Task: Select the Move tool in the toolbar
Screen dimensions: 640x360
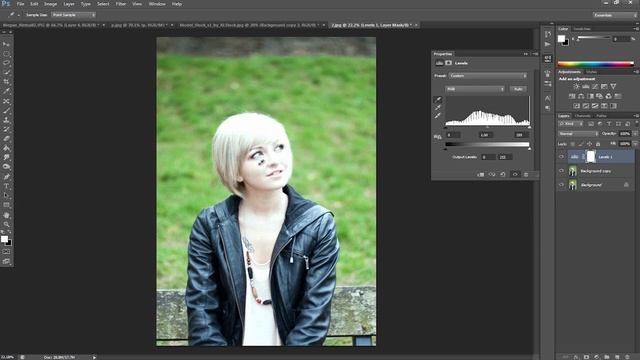Action: (x=6, y=44)
